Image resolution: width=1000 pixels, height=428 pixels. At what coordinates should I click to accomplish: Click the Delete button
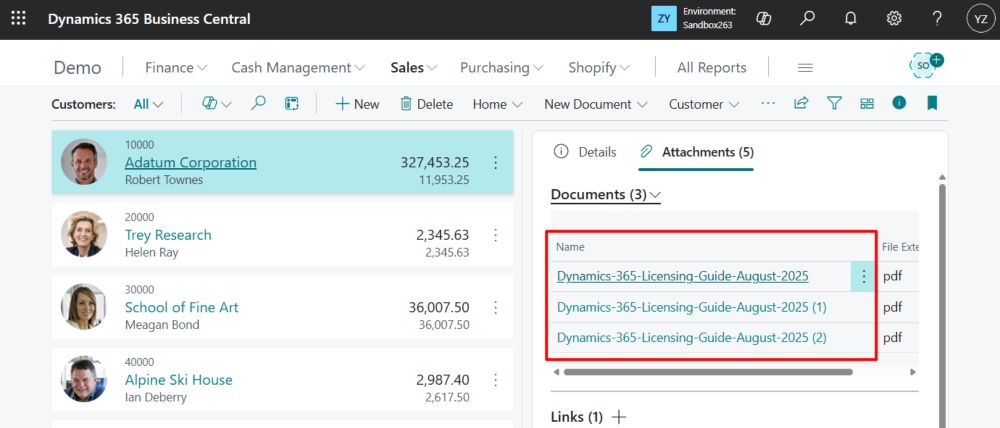(426, 104)
